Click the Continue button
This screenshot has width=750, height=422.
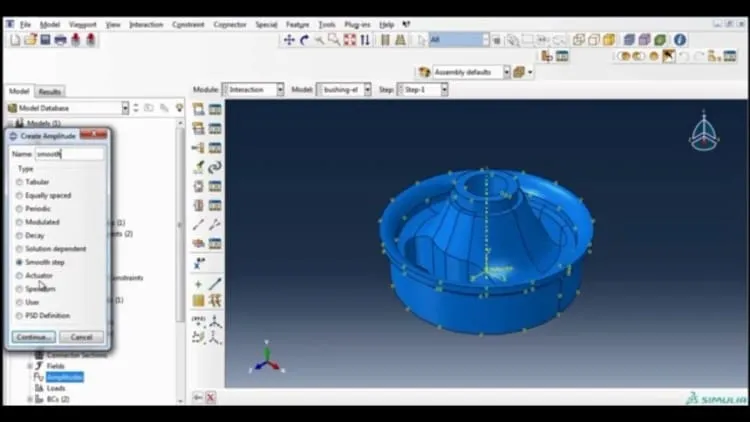coord(33,337)
